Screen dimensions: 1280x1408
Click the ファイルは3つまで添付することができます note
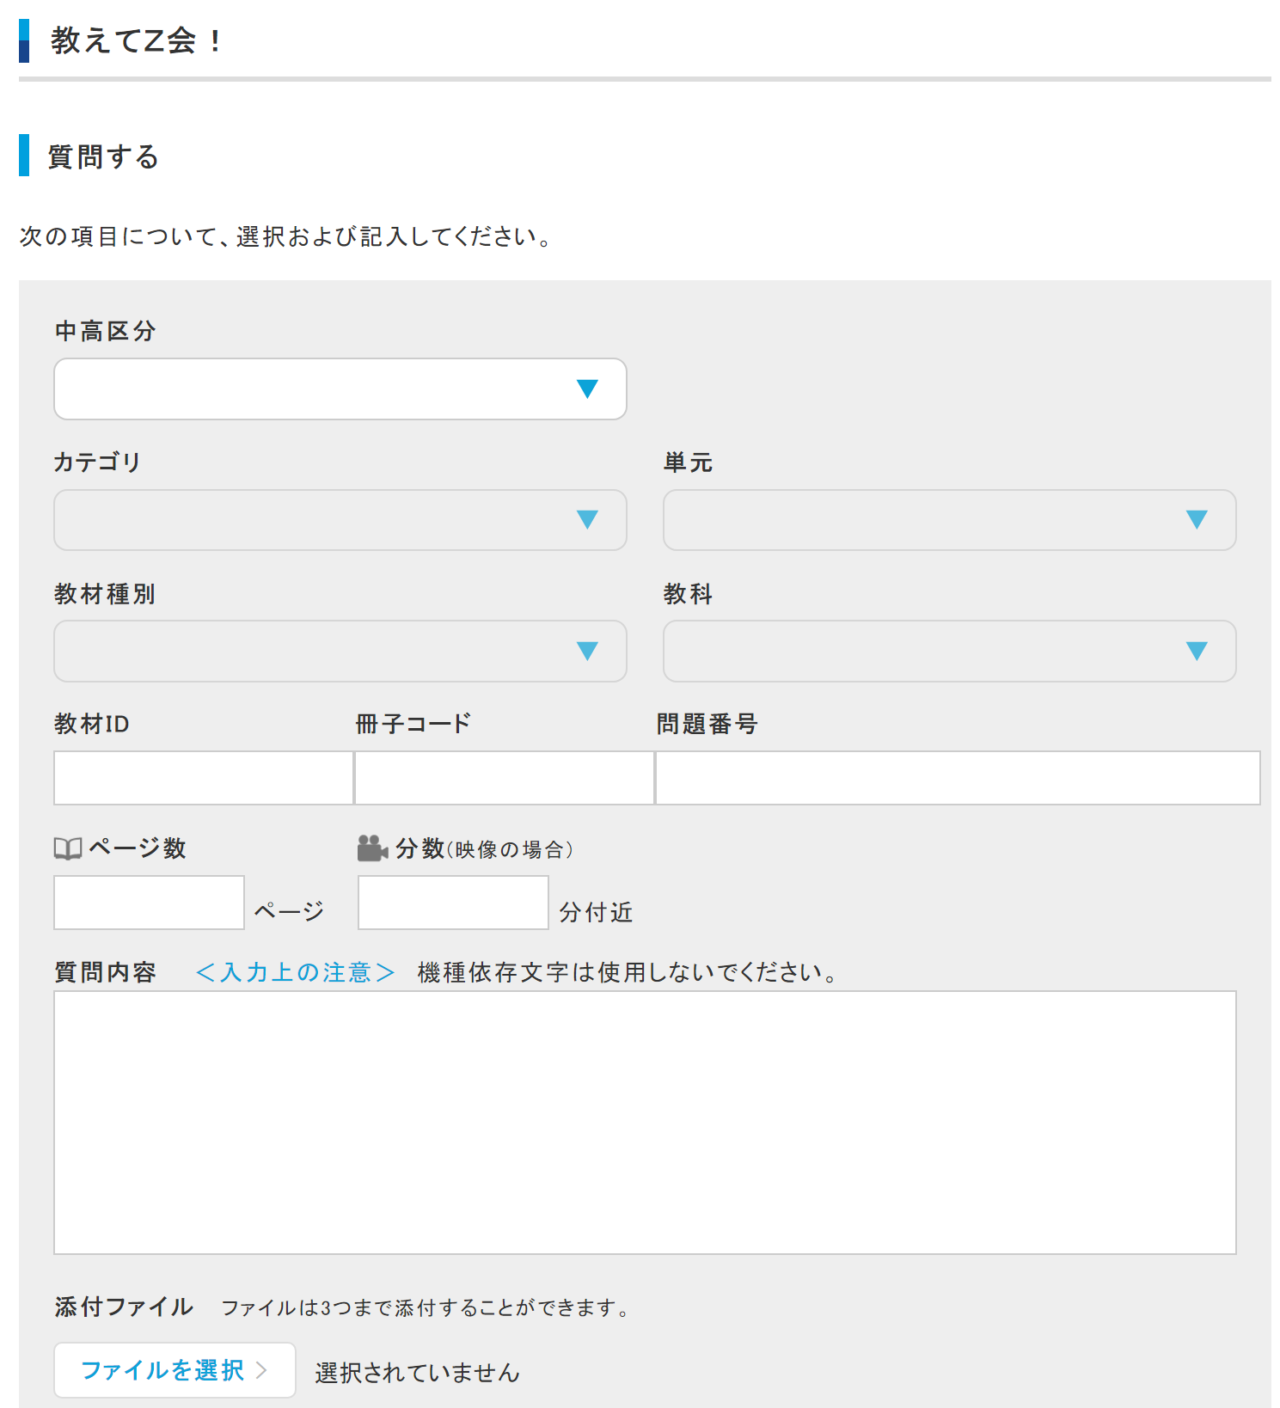pos(425,1308)
